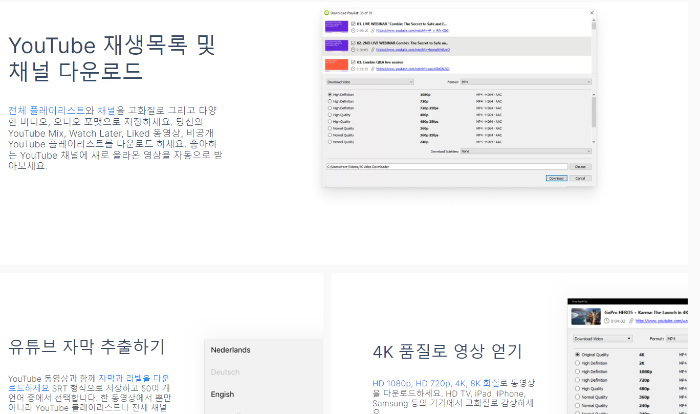Select the Normal Quality 360p radio in GoPro dialog

coord(577,397)
